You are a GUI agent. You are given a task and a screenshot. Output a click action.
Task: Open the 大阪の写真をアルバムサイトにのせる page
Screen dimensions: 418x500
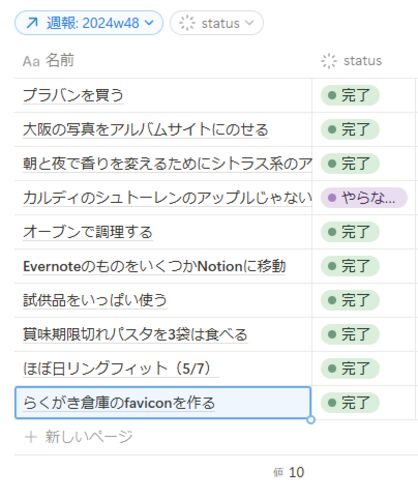[x=146, y=130]
